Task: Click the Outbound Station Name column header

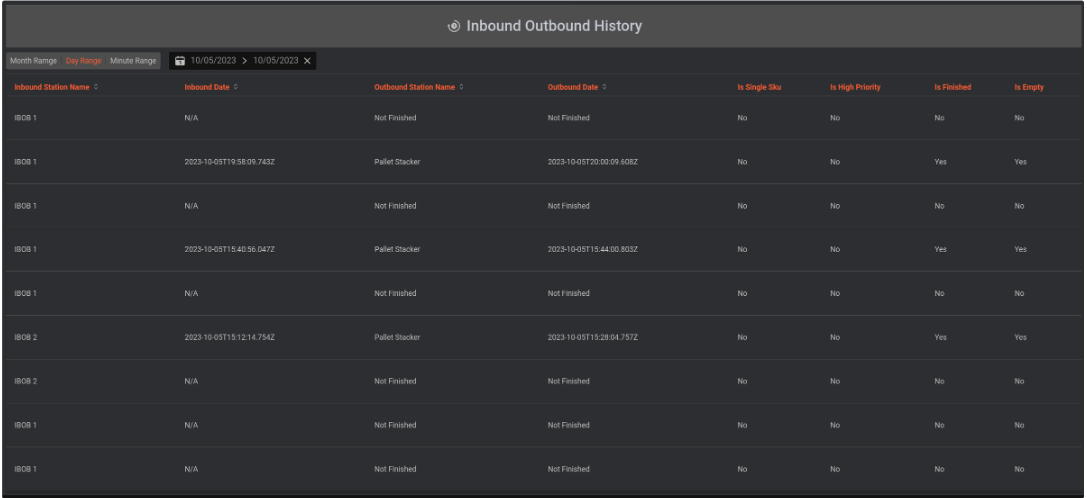Action: click(x=415, y=87)
